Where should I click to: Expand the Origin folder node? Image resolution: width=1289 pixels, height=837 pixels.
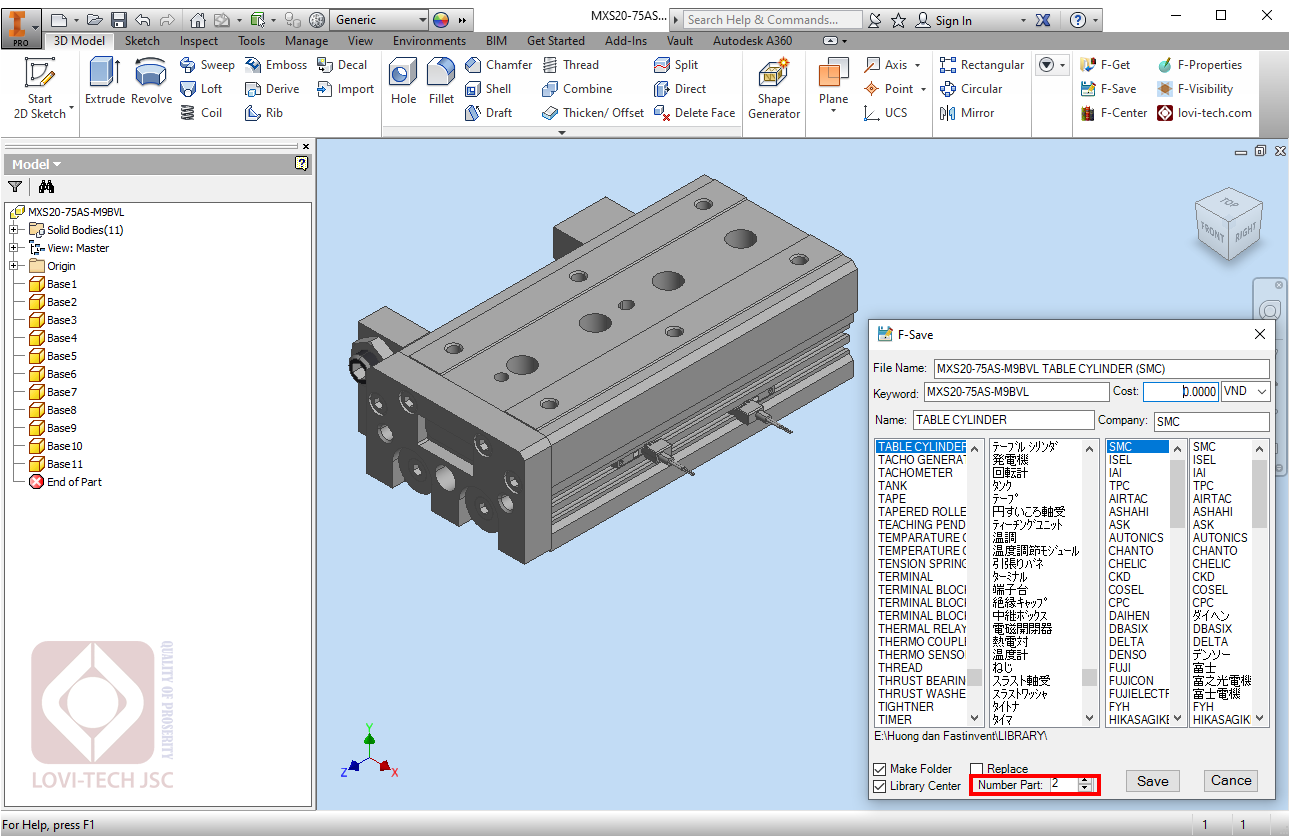click(x=15, y=266)
